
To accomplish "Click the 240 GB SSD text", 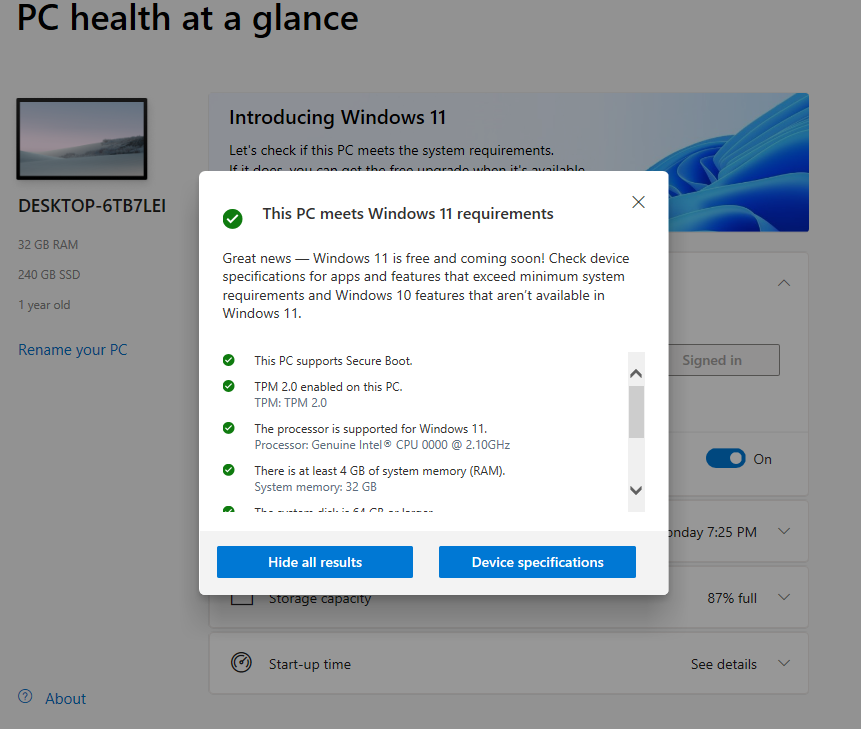I will coord(49,274).
